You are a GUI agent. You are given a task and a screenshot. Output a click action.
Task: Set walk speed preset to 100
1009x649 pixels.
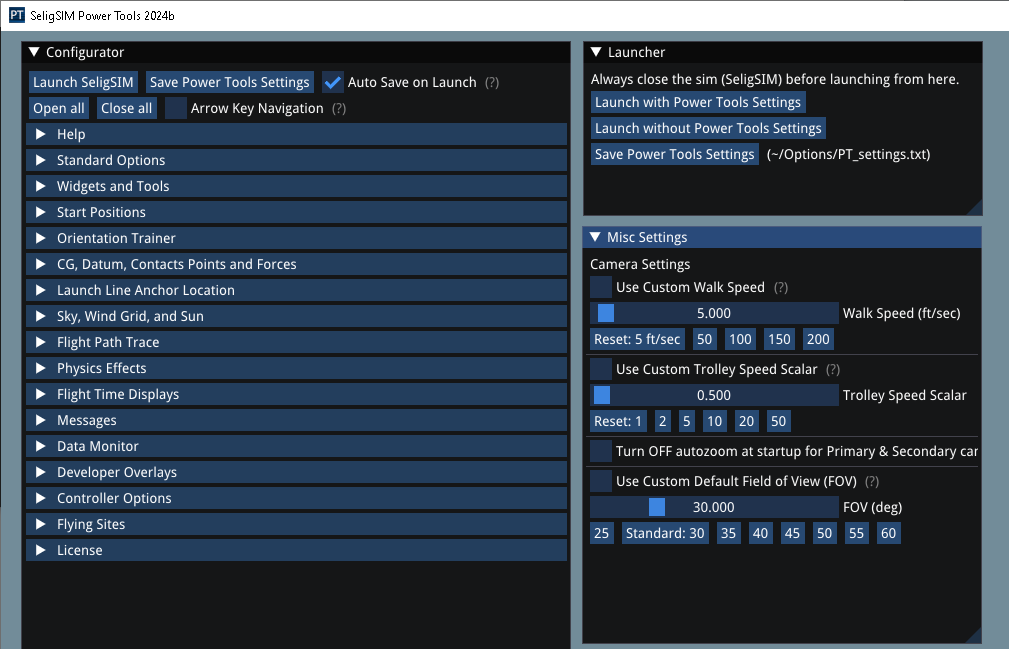pos(740,339)
